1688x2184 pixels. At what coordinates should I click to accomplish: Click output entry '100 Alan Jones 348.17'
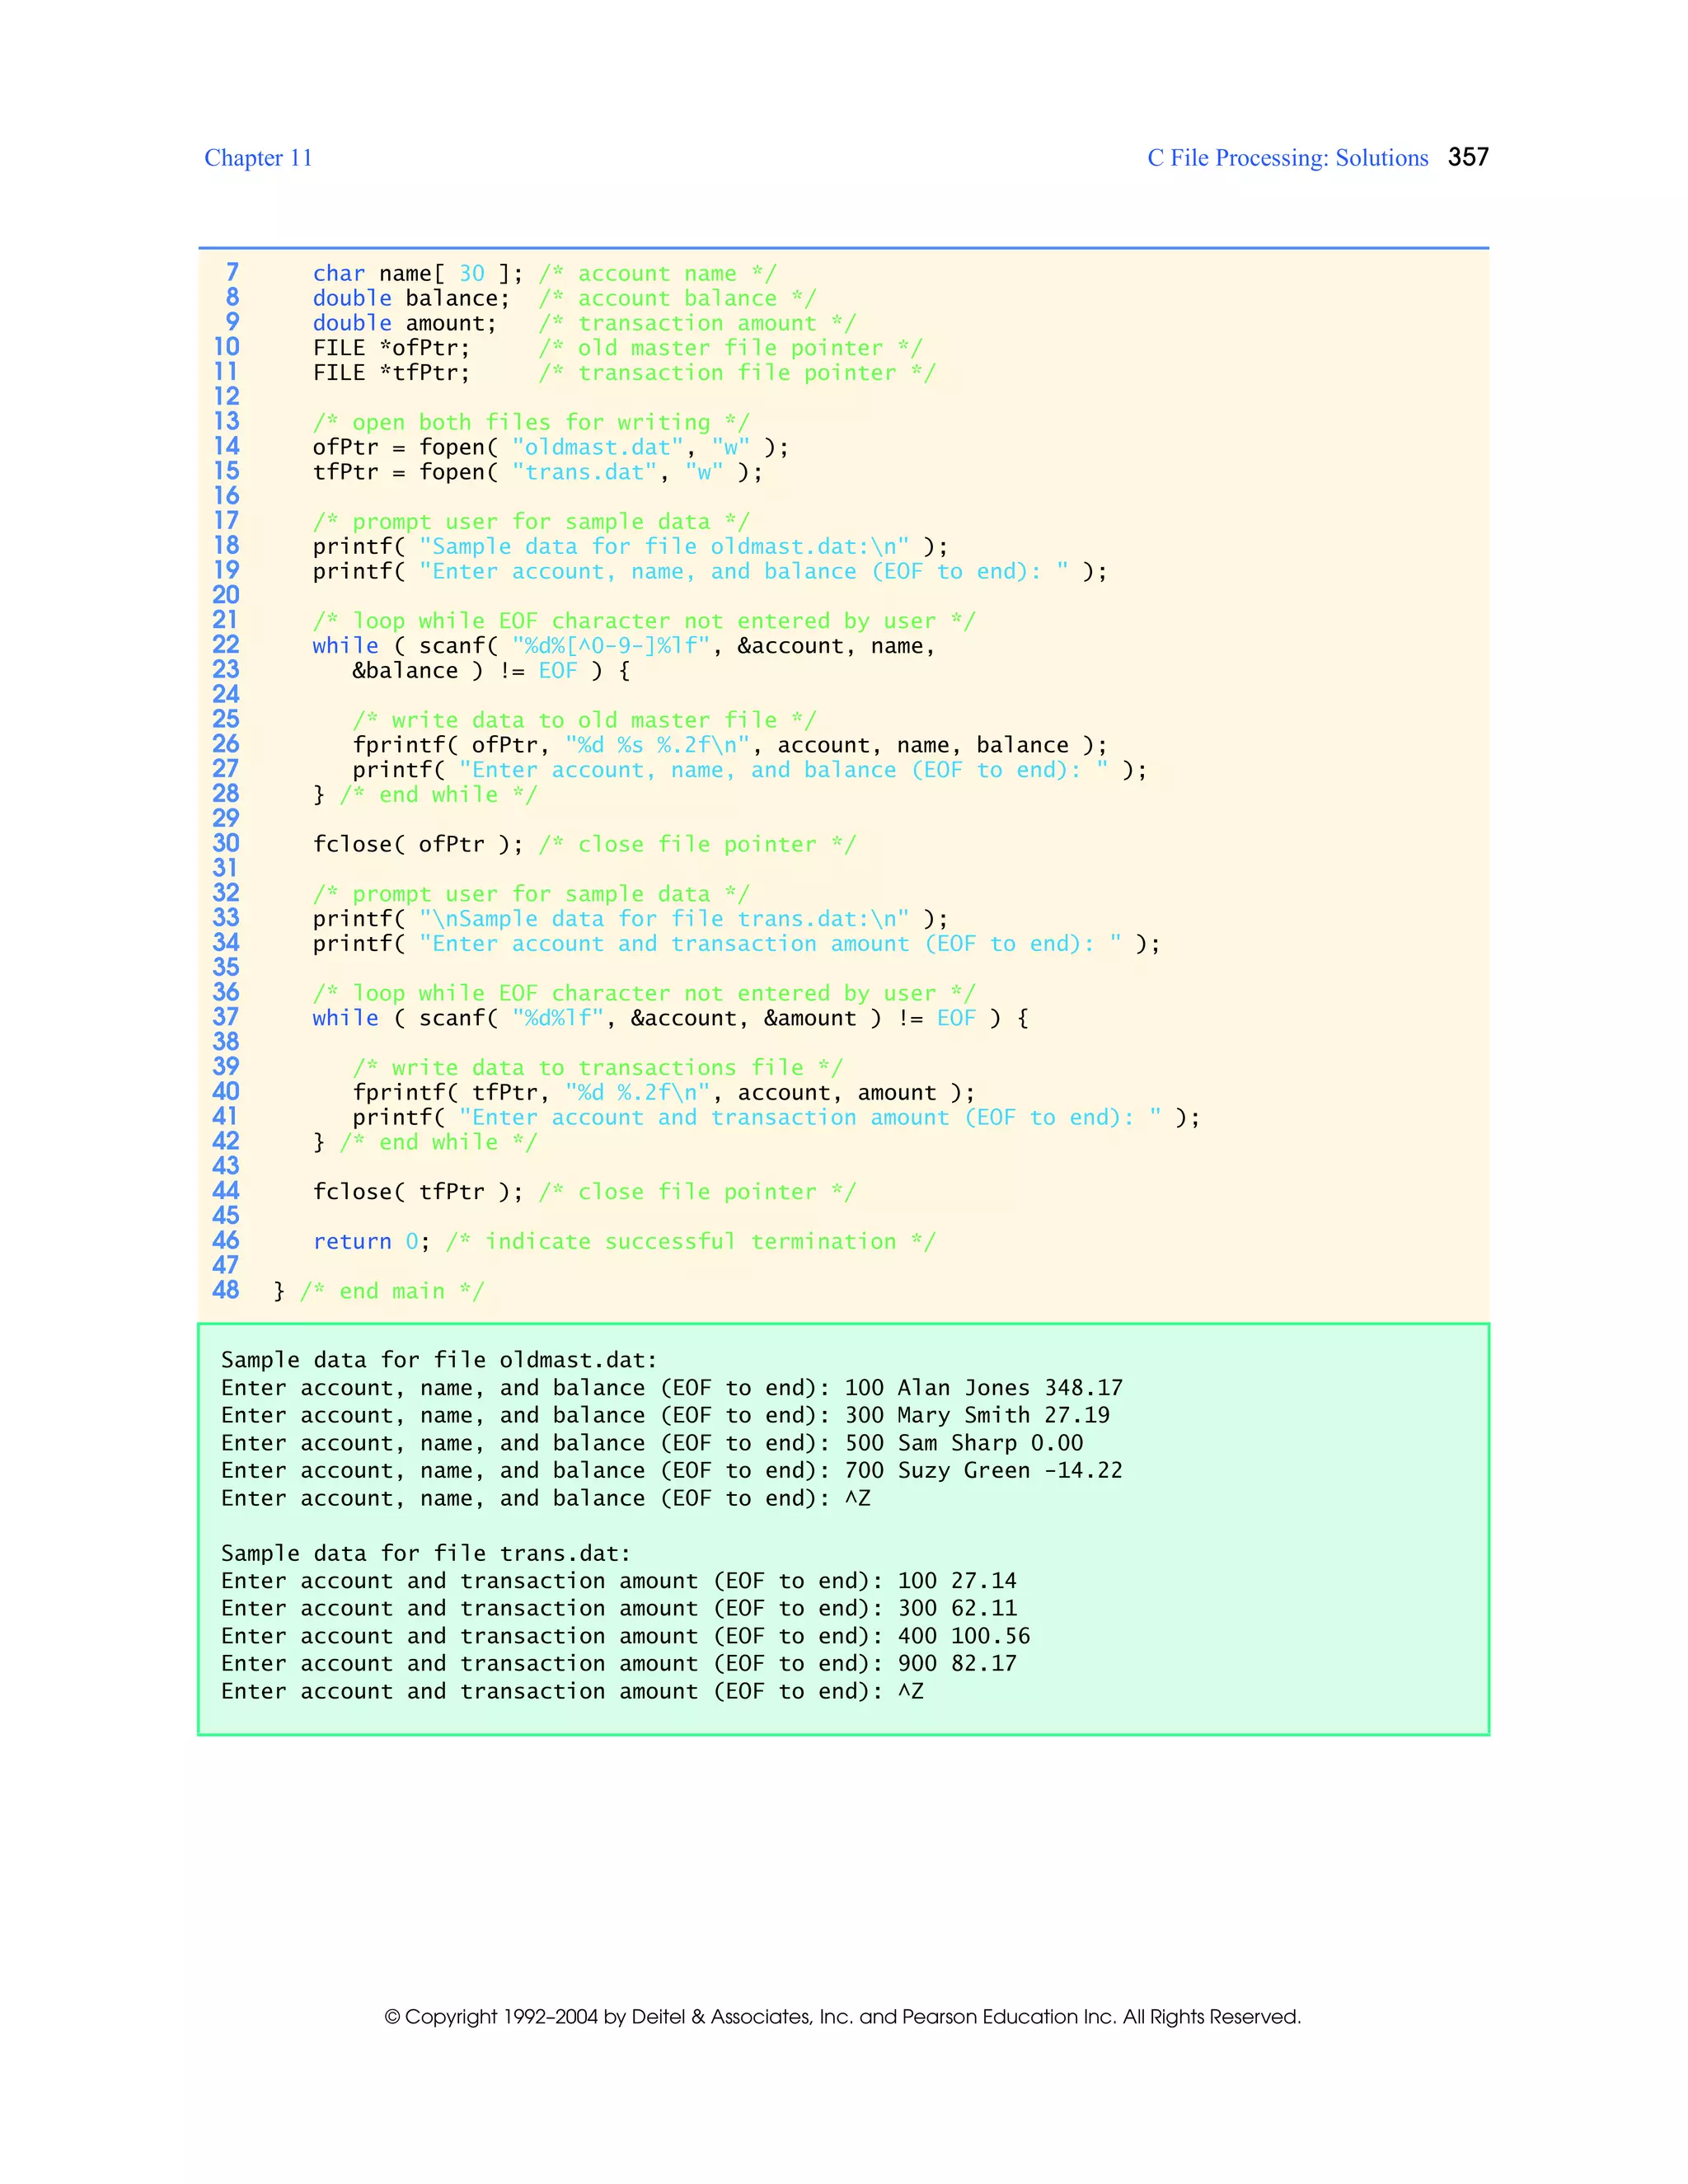(983, 1388)
